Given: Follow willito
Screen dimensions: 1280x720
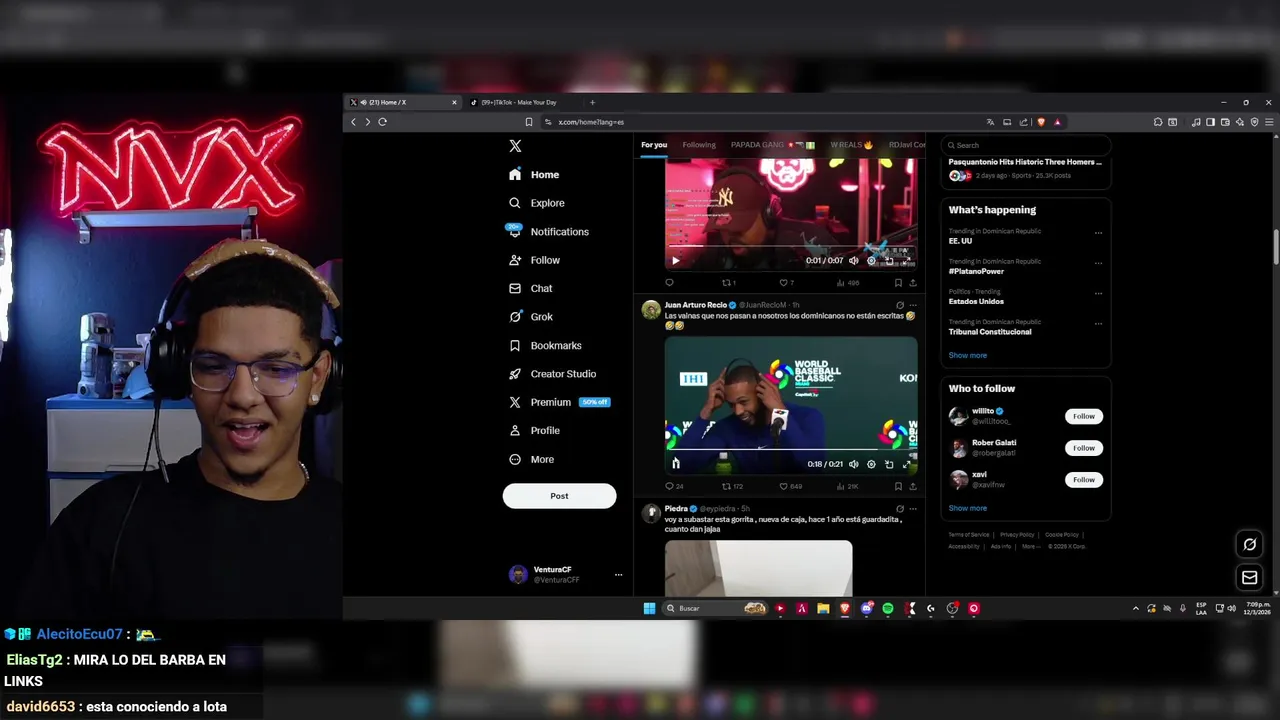Looking at the screenshot, I should 1084,416.
